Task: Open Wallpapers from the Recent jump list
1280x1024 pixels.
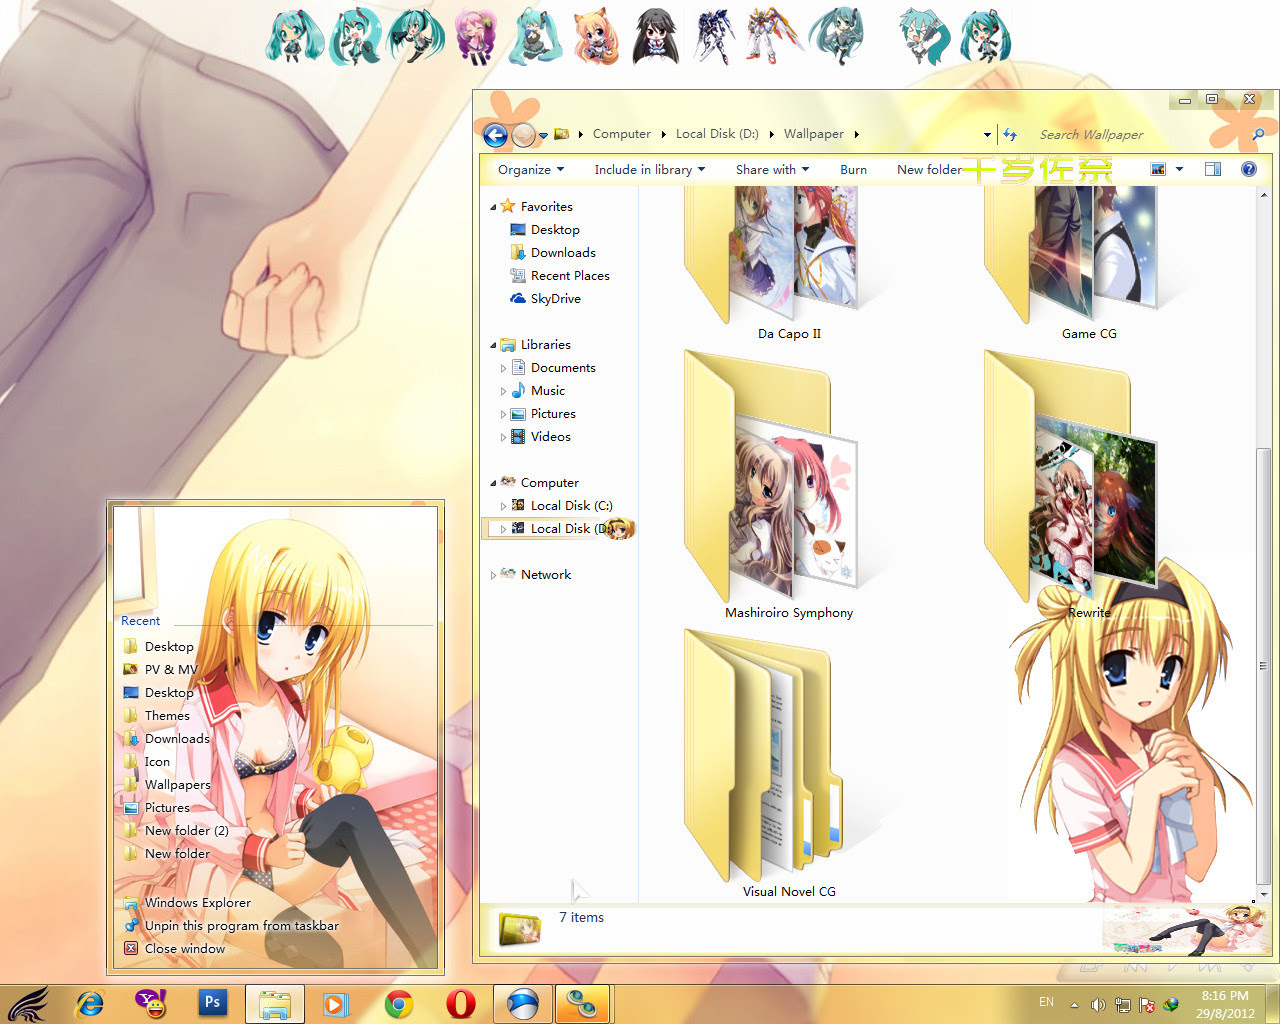Action: (177, 785)
